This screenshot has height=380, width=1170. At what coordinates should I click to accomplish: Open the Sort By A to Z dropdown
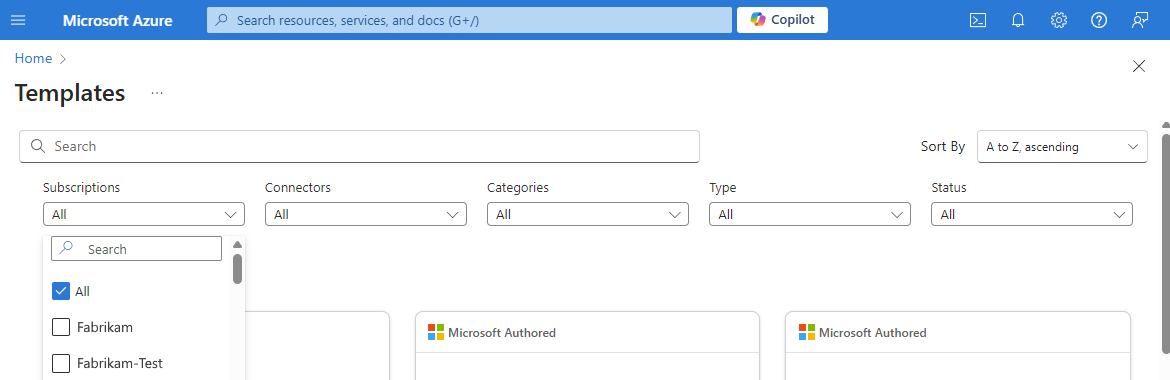pyautogui.click(x=1063, y=146)
